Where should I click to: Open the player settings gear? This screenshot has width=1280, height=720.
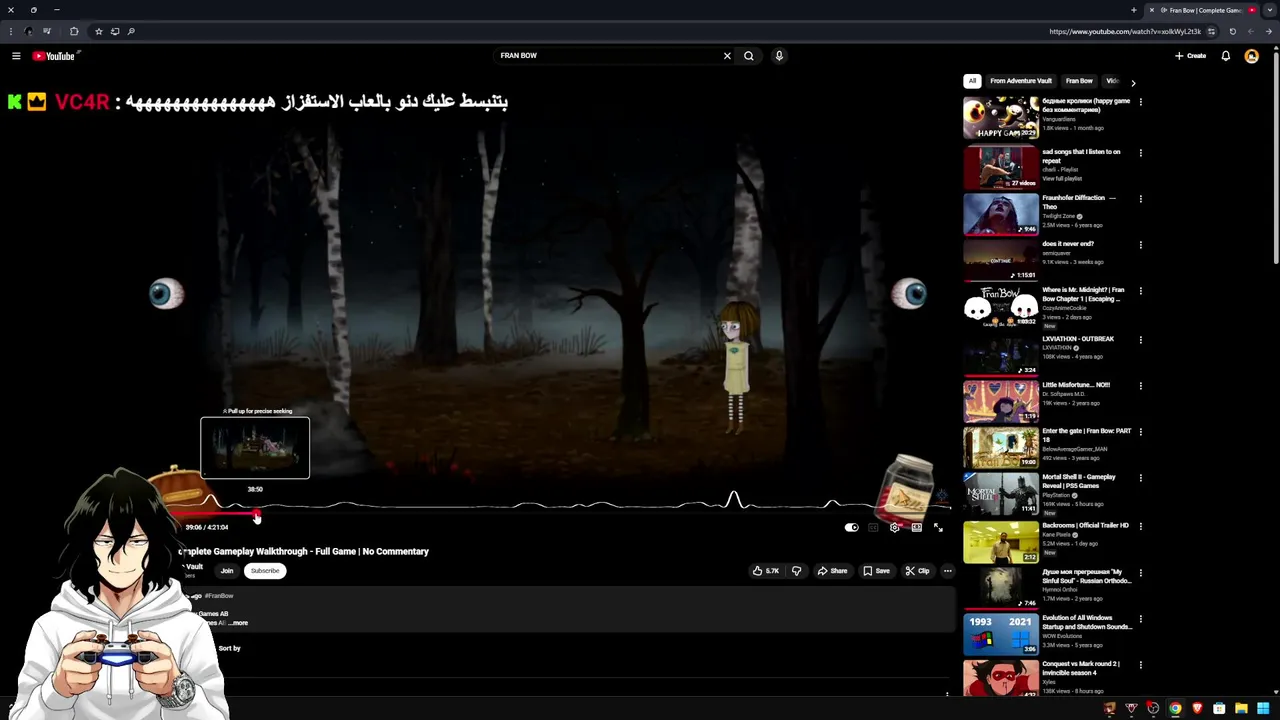tap(895, 528)
